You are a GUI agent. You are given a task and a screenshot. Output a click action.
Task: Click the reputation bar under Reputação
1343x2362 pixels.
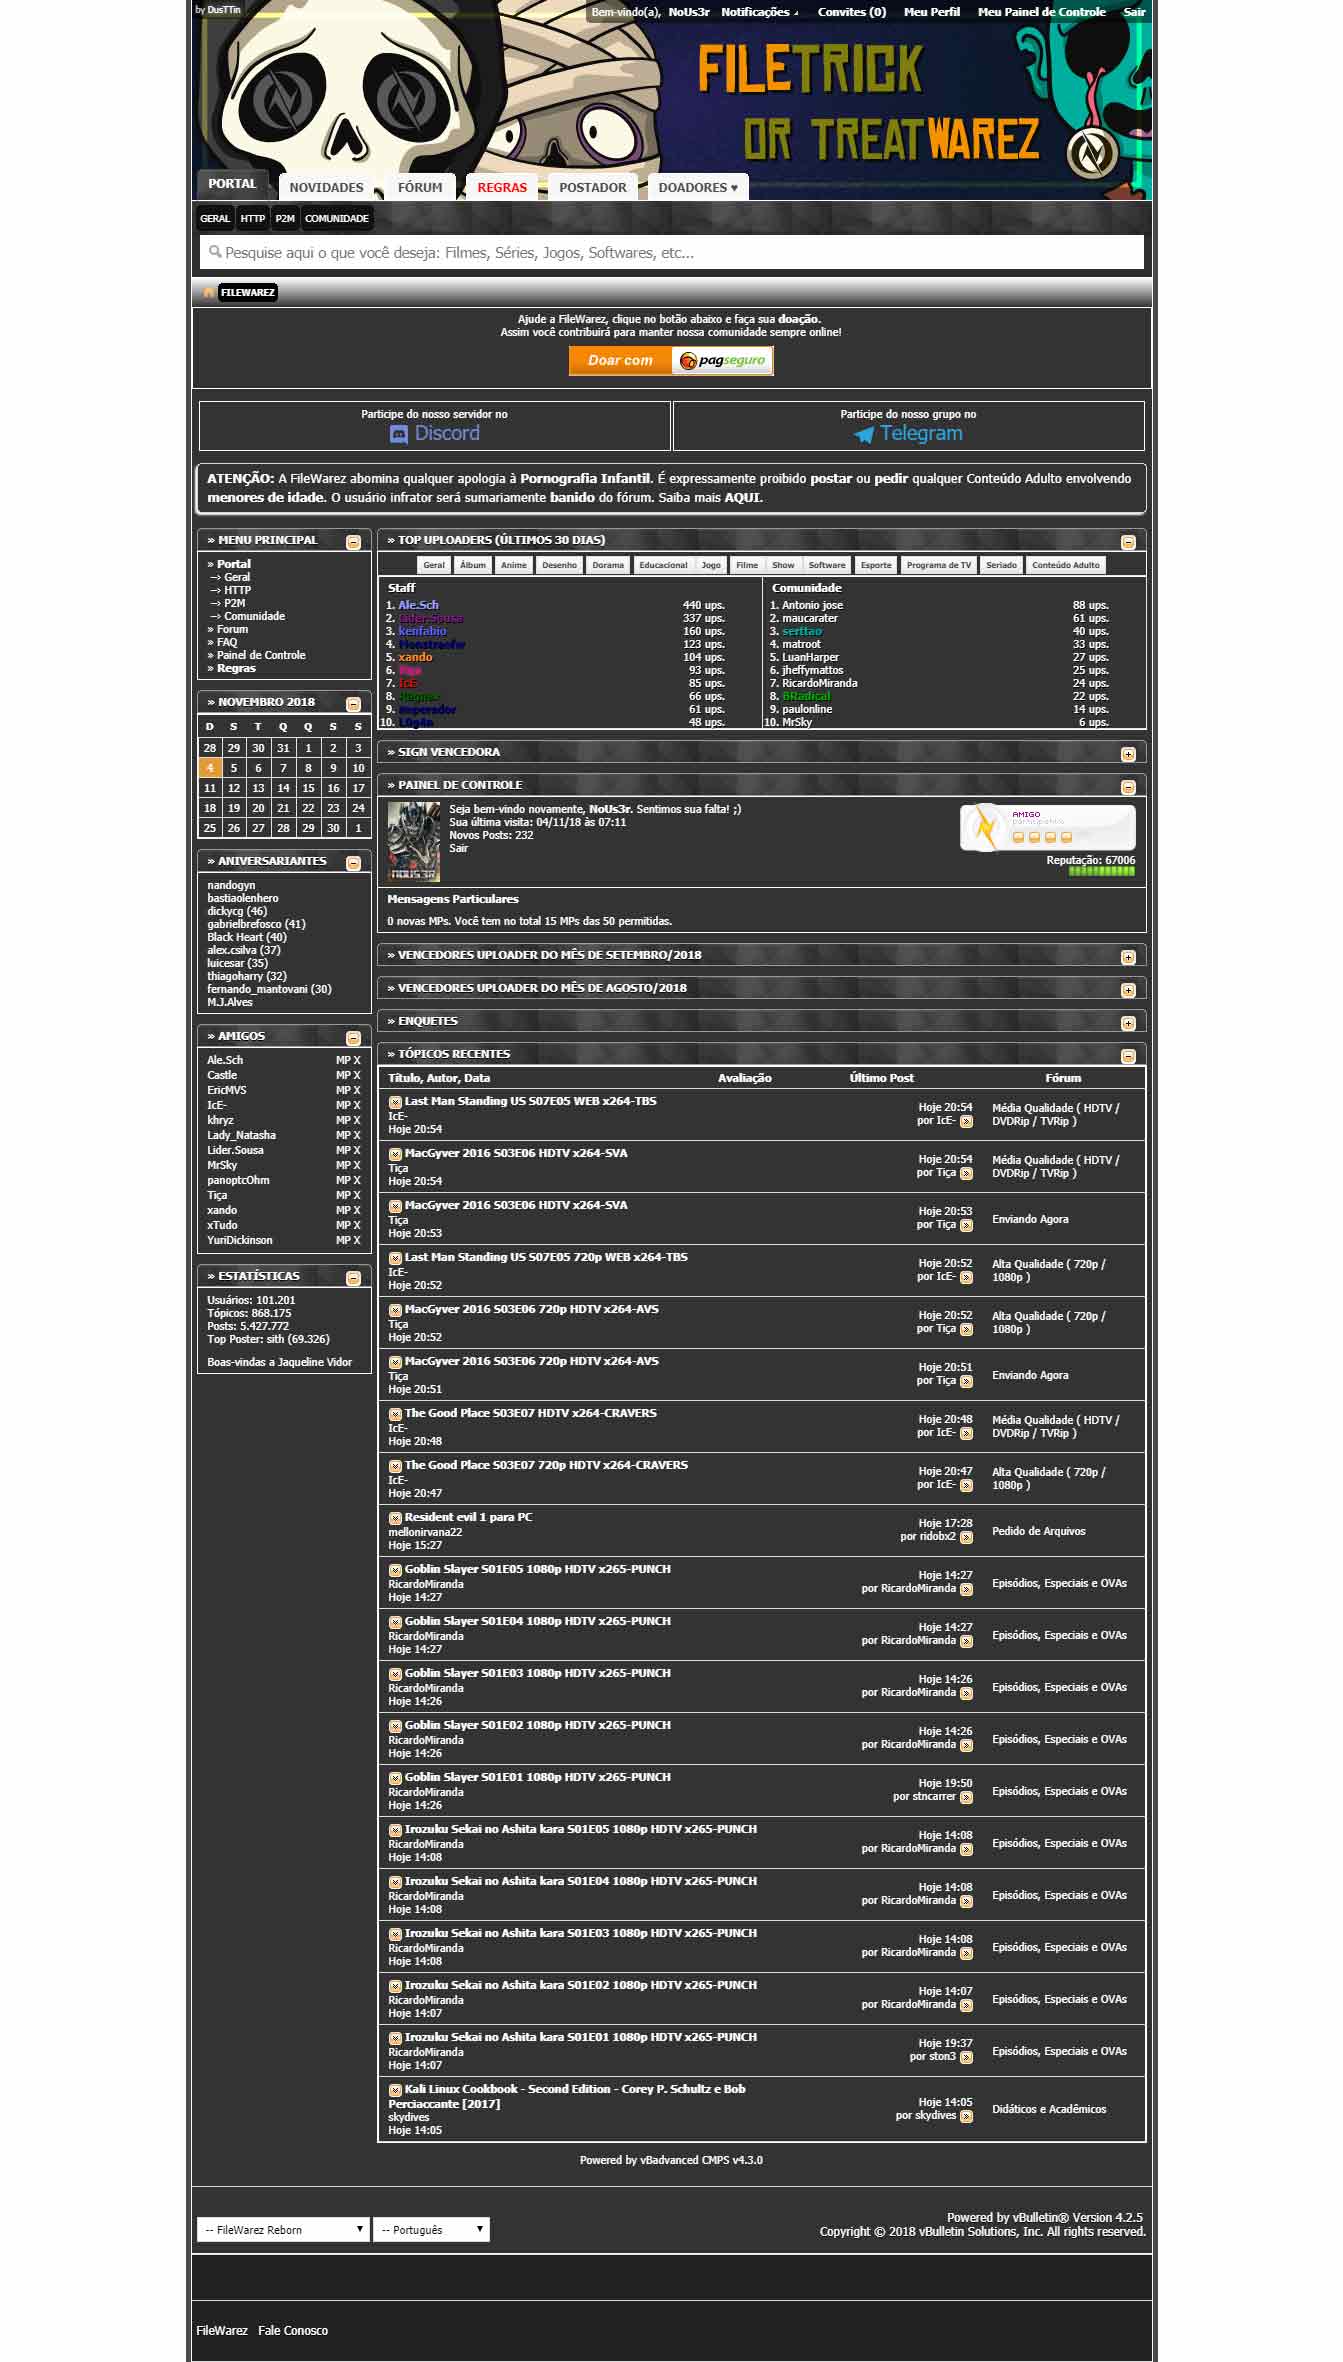pyautogui.click(x=1101, y=871)
